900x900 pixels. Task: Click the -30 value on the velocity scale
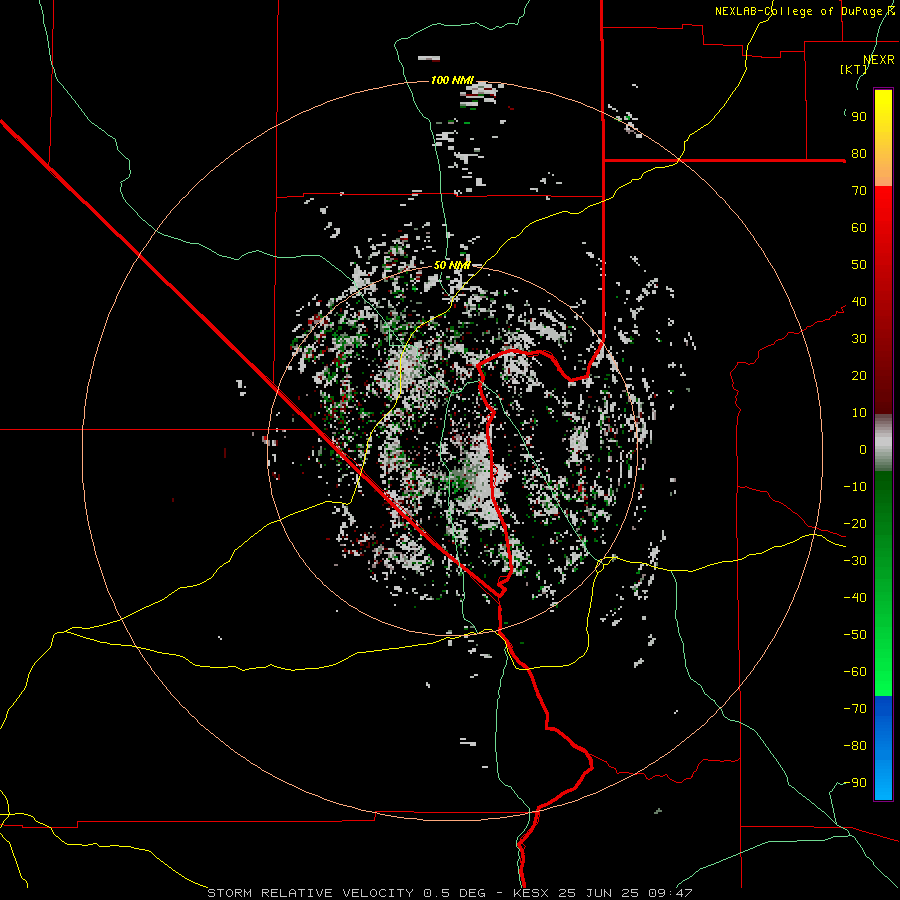pos(855,561)
